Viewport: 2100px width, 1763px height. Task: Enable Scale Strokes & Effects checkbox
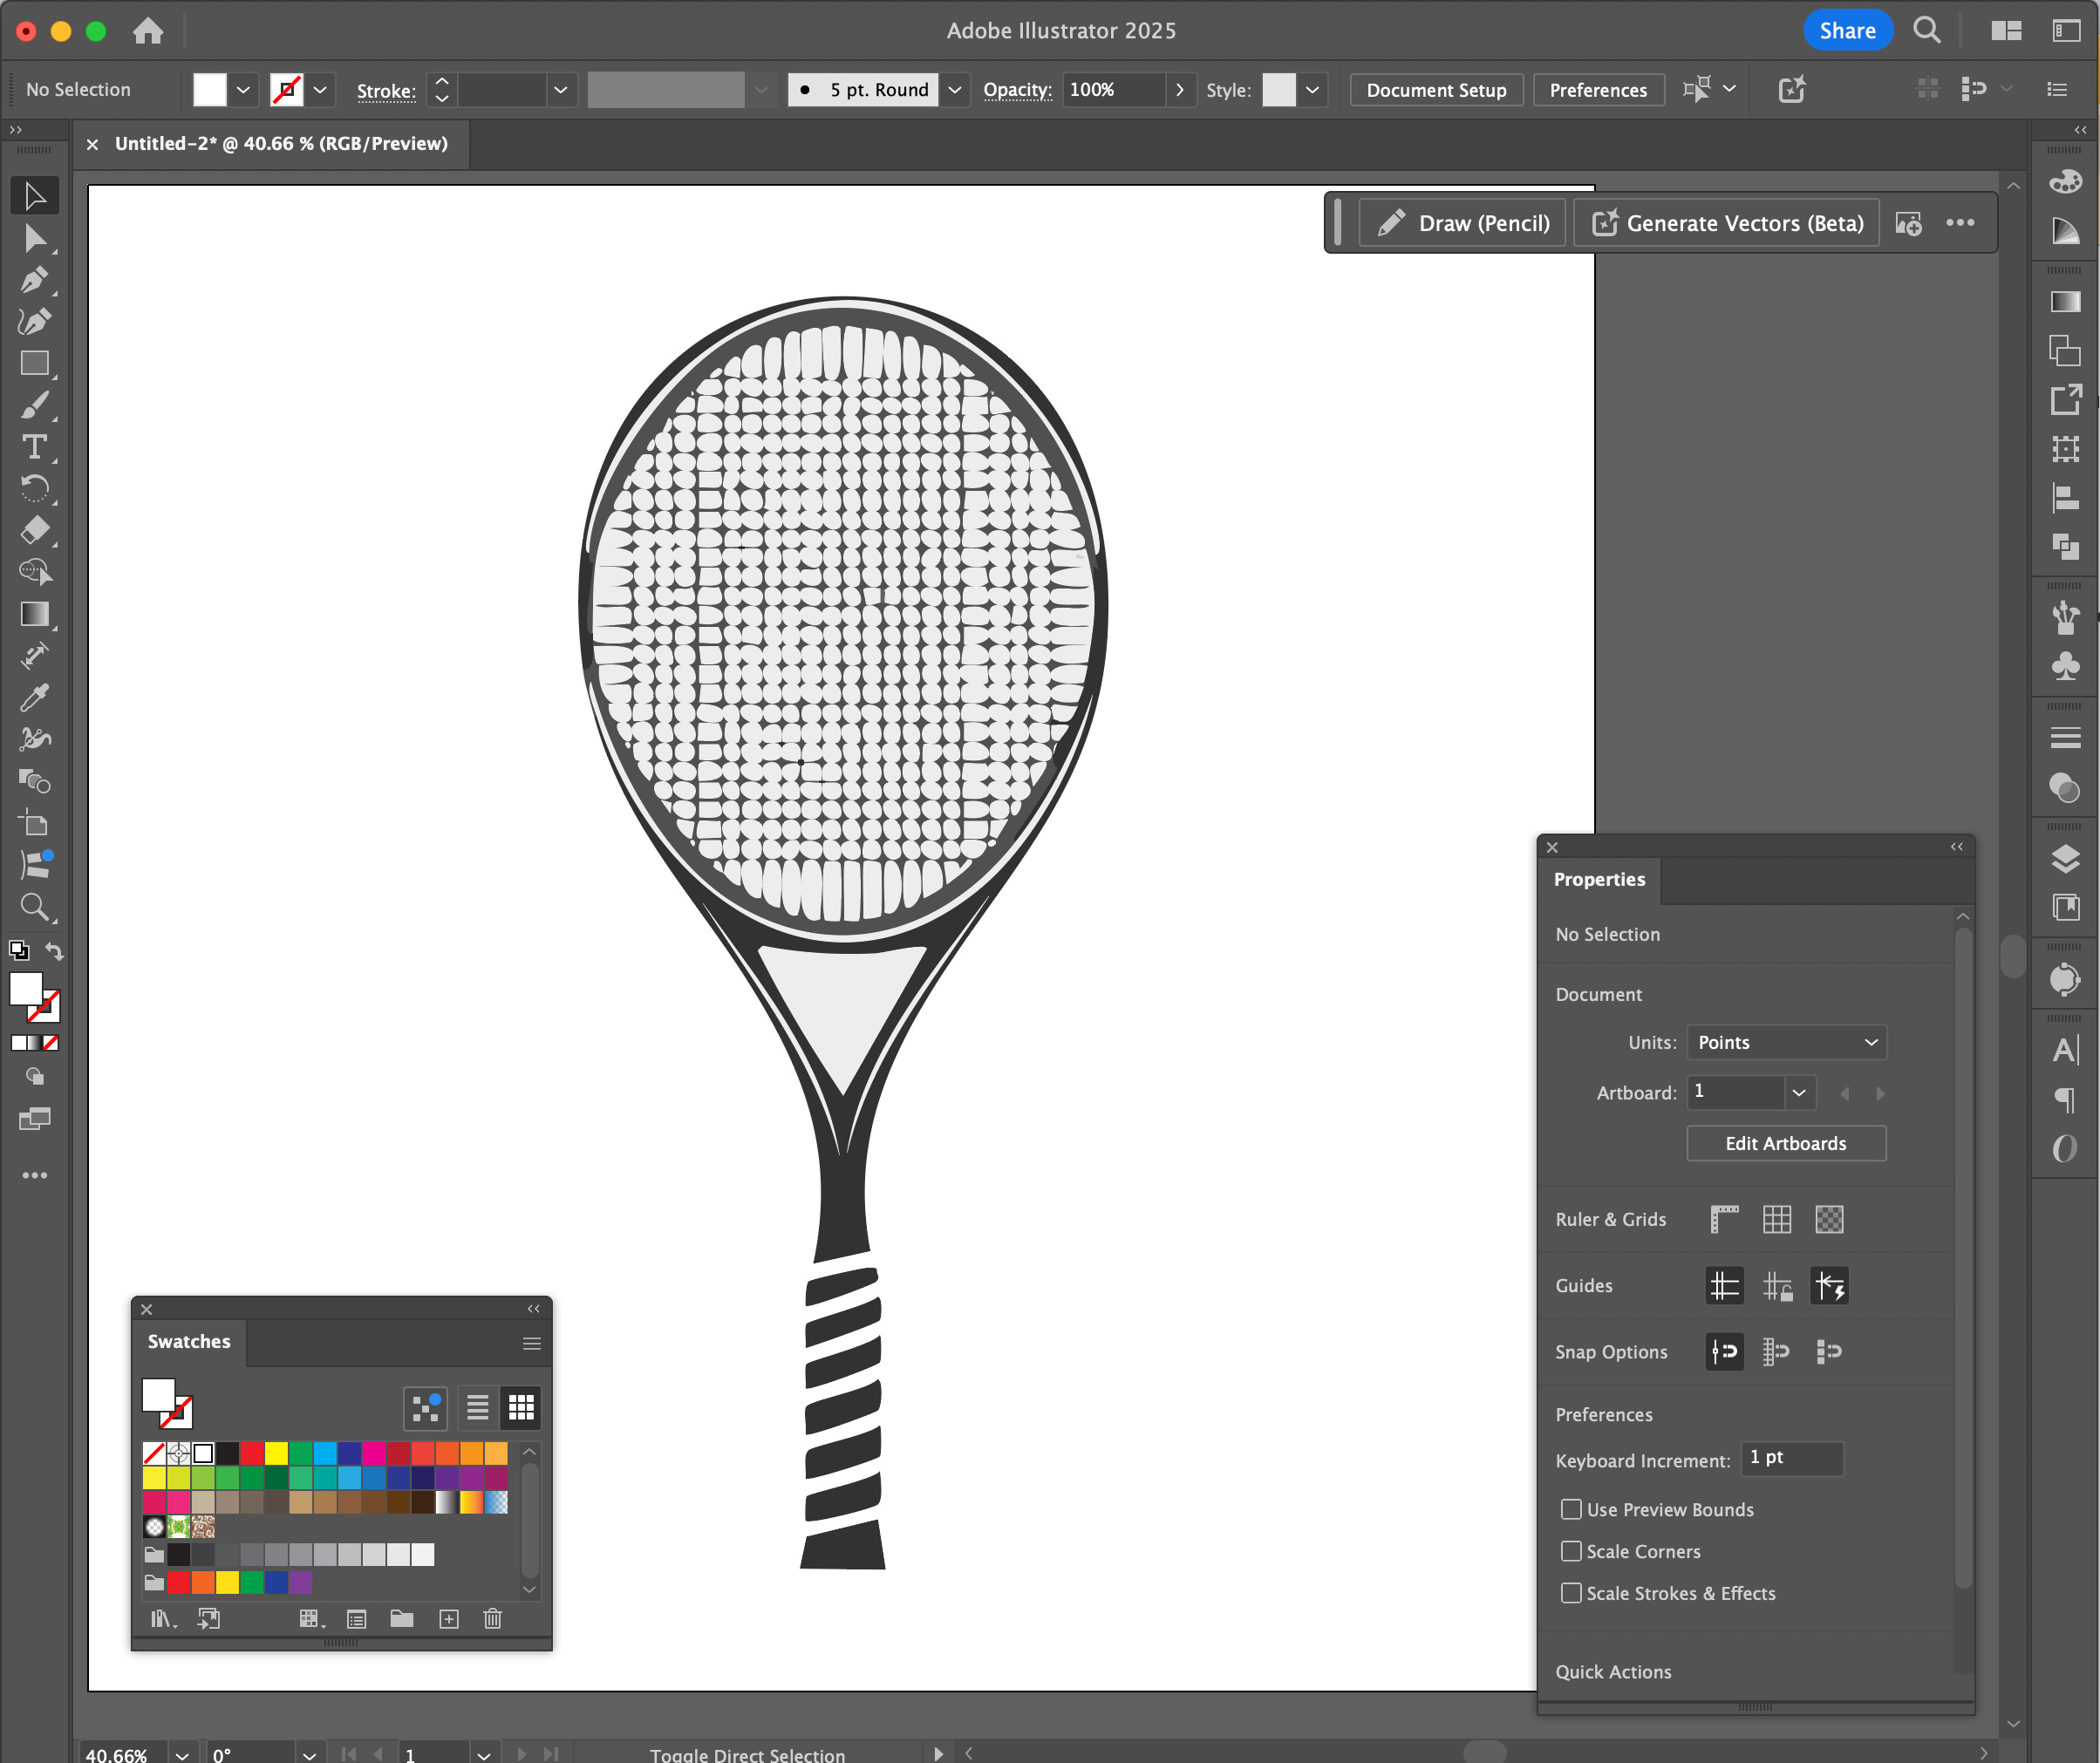coord(1571,1593)
